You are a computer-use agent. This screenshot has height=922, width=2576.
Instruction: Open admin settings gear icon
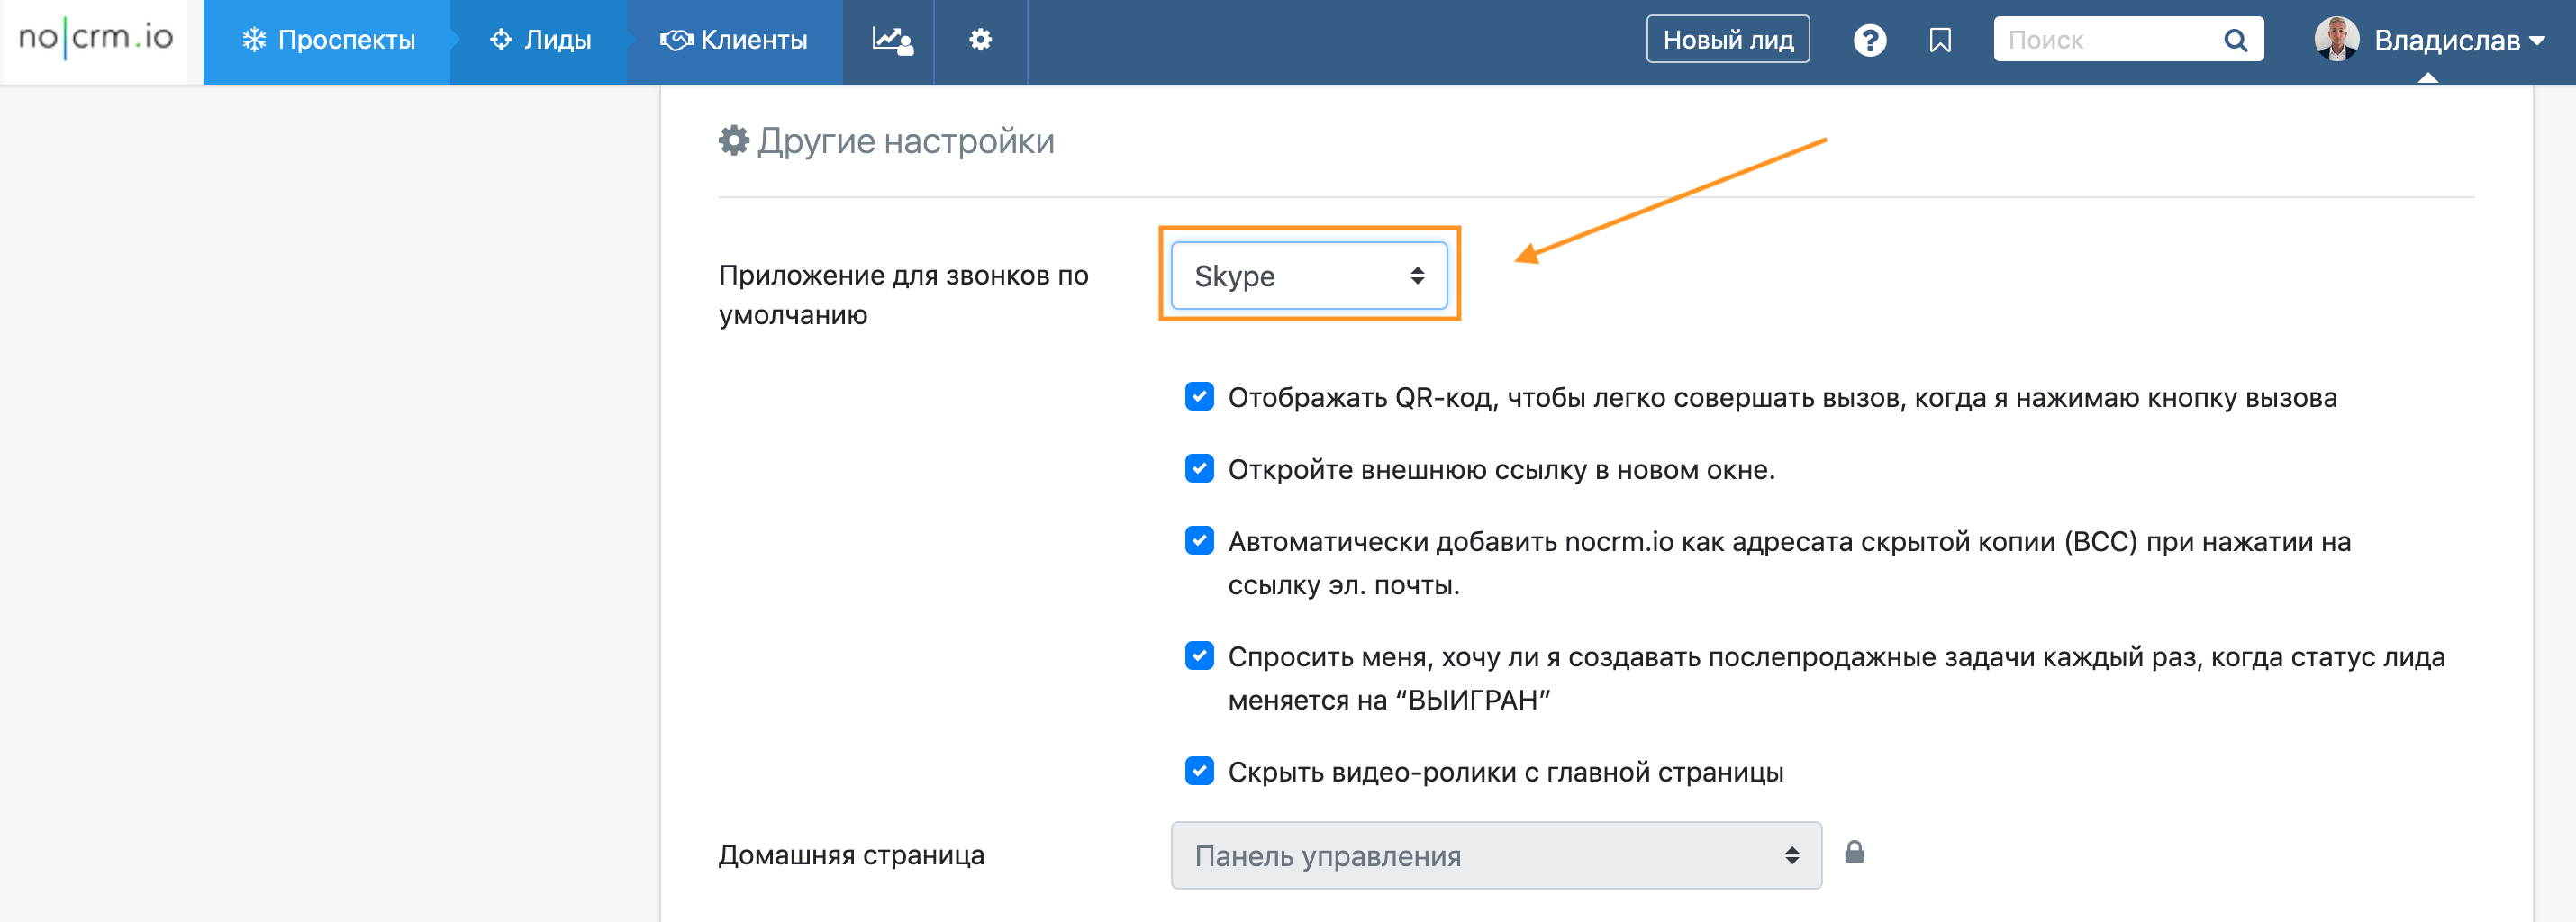[x=980, y=40]
